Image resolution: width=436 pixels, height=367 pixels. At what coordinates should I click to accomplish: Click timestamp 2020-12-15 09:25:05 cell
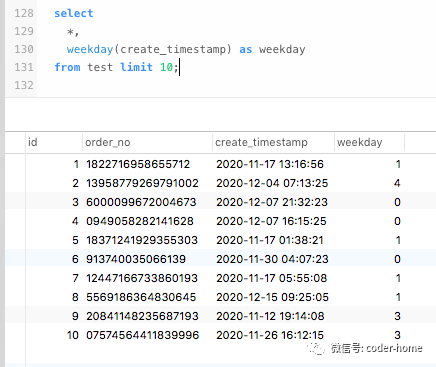(x=272, y=297)
